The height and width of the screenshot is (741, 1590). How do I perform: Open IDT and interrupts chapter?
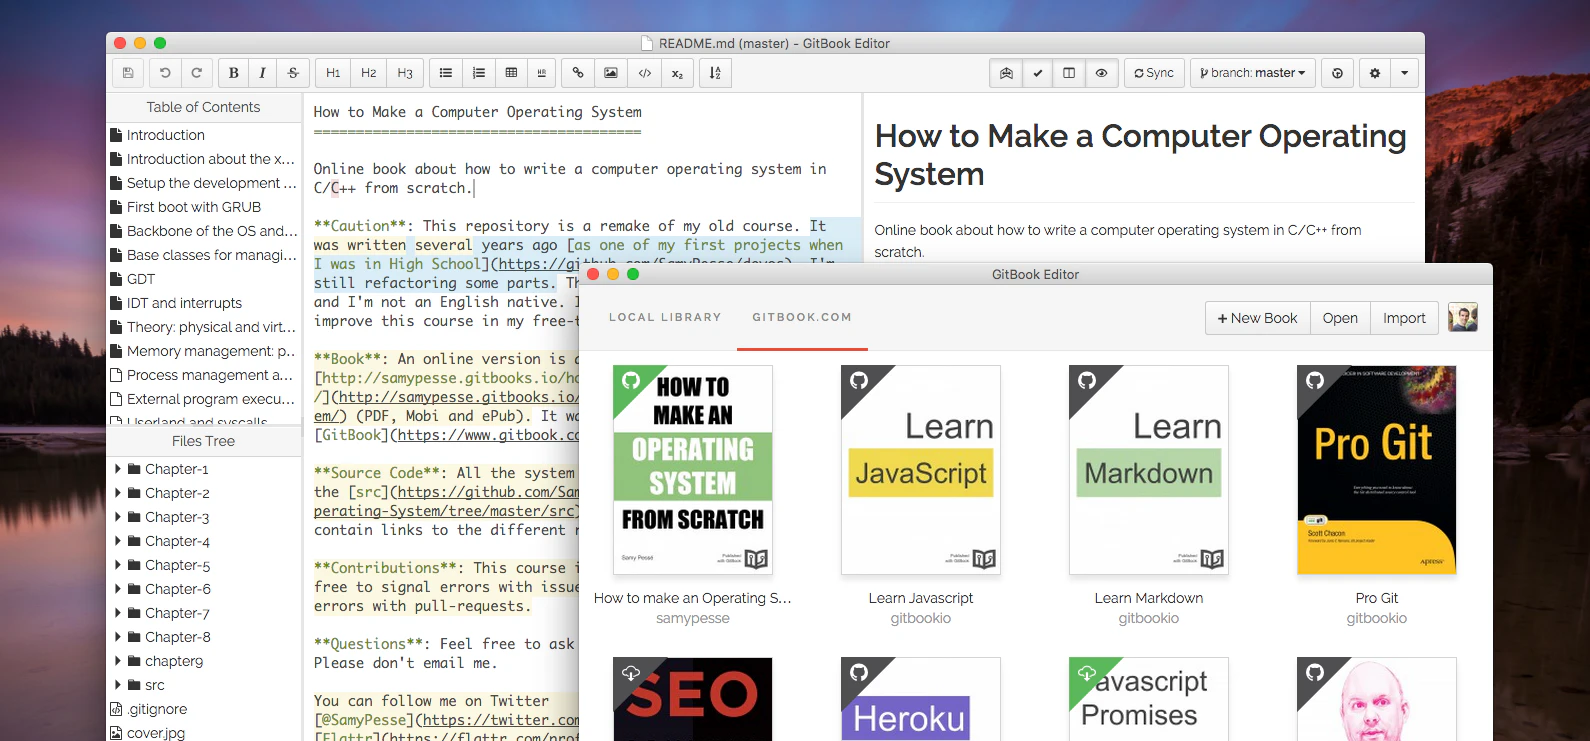point(204,303)
